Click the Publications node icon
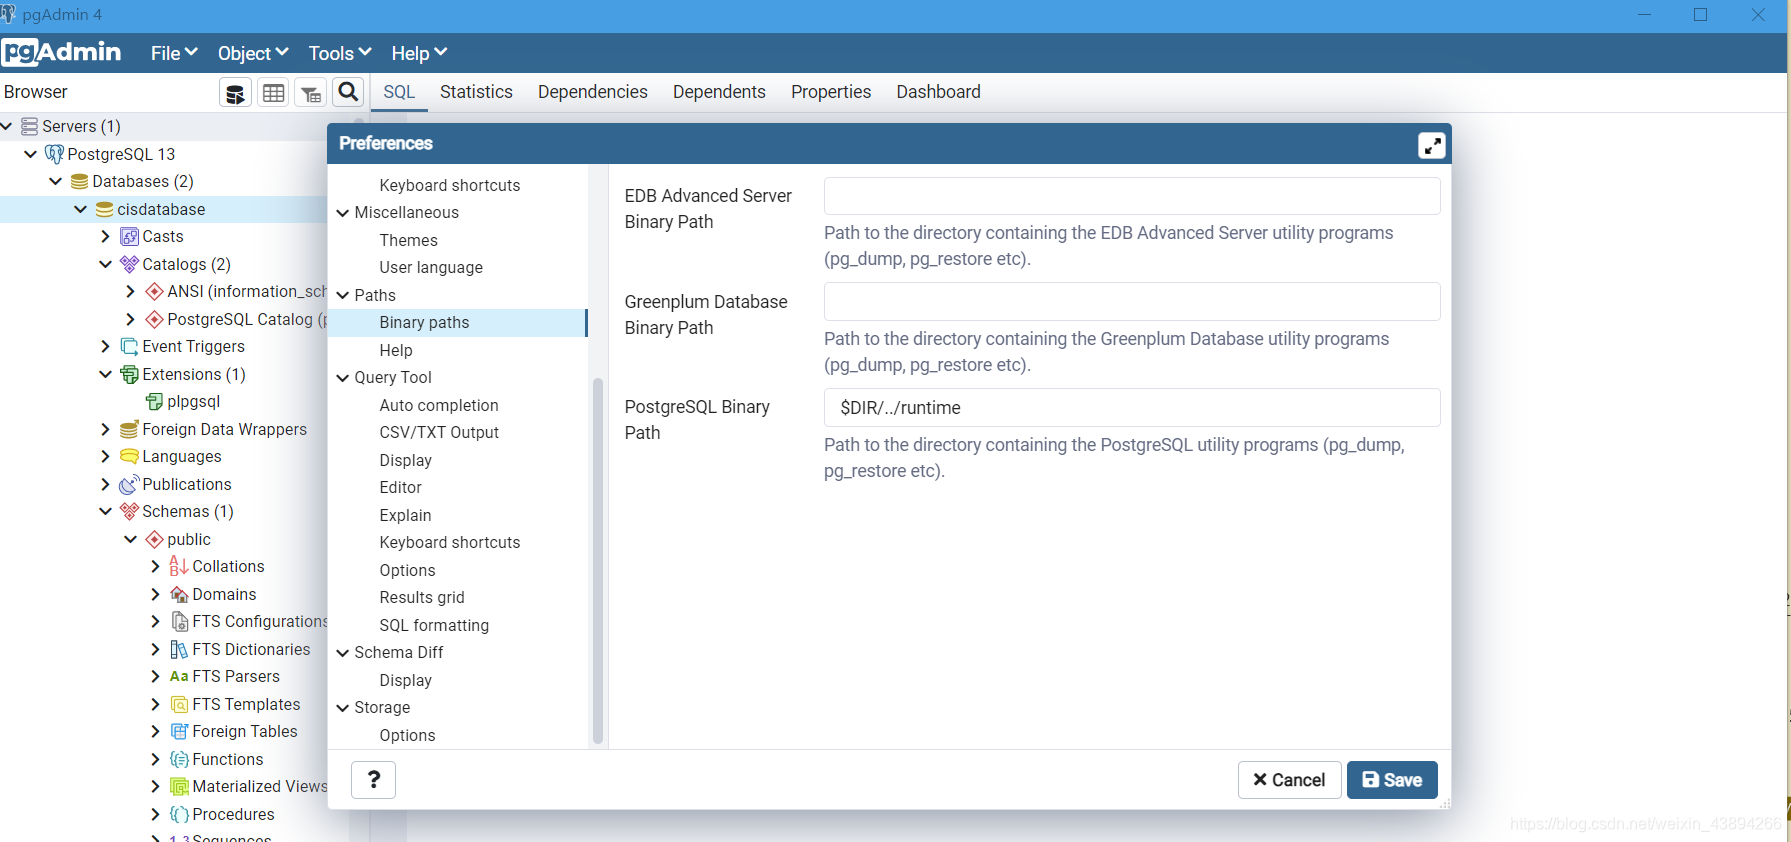Screen dimensions: 1791x842 coord(129,484)
